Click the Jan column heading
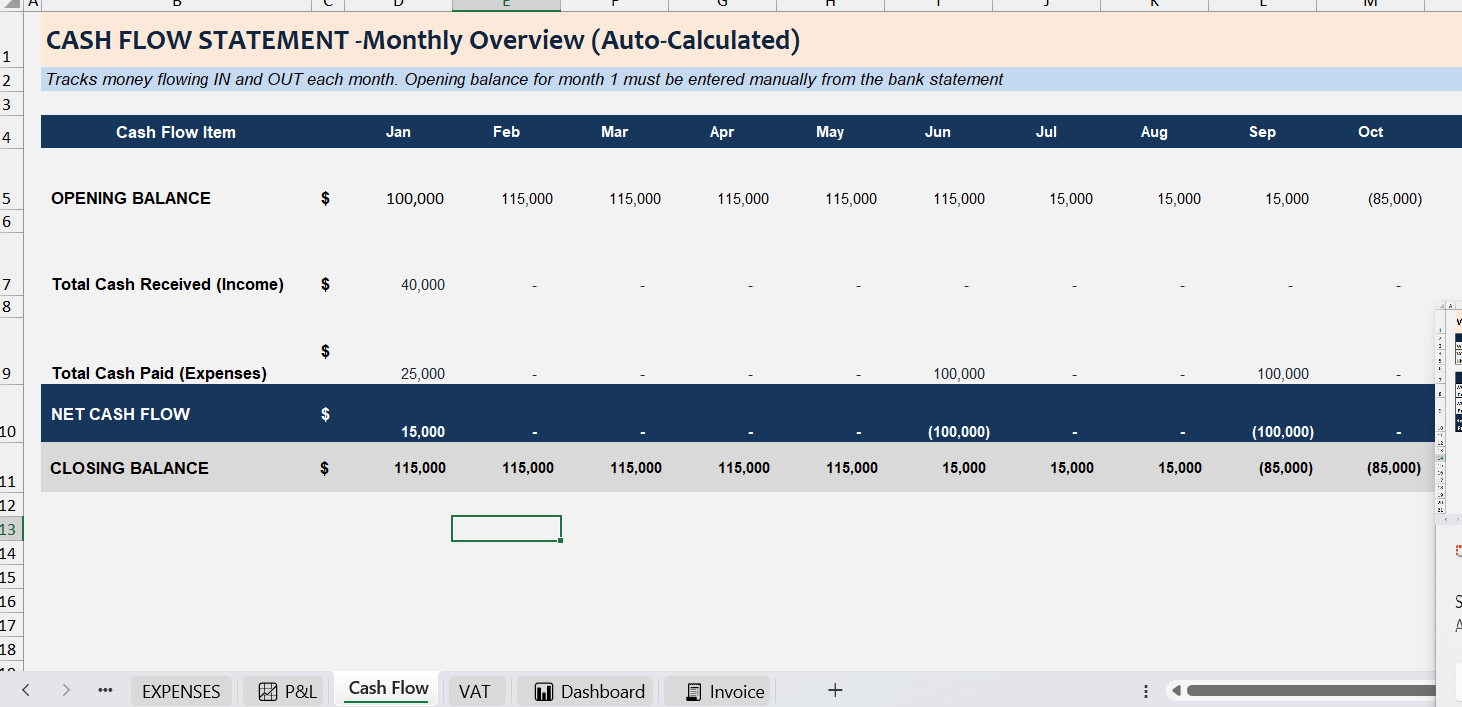The image size is (1462, 707). (x=398, y=132)
